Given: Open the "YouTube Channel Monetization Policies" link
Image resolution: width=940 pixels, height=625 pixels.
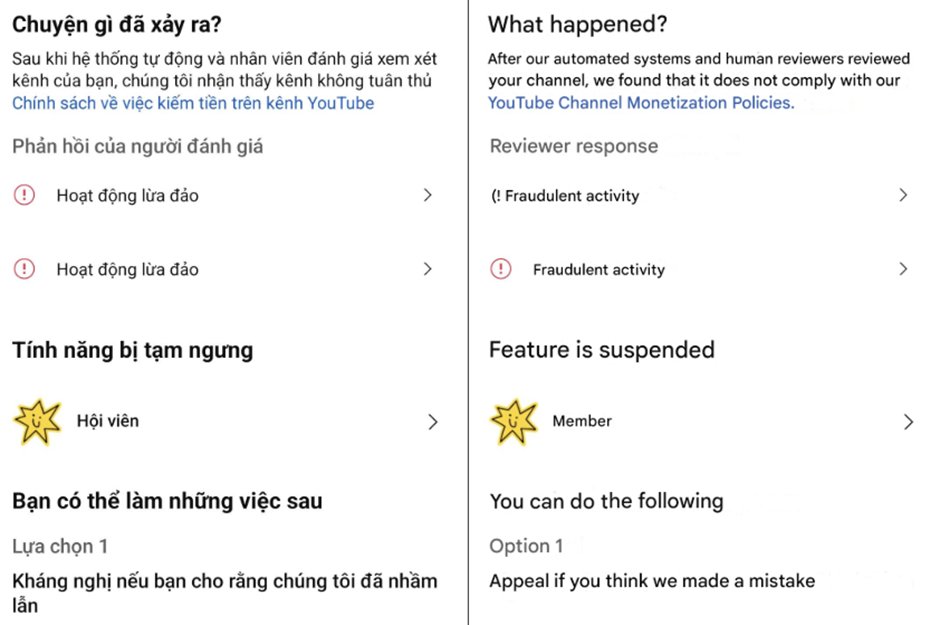Looking at the screenshot, I should (x=641, y=103).
